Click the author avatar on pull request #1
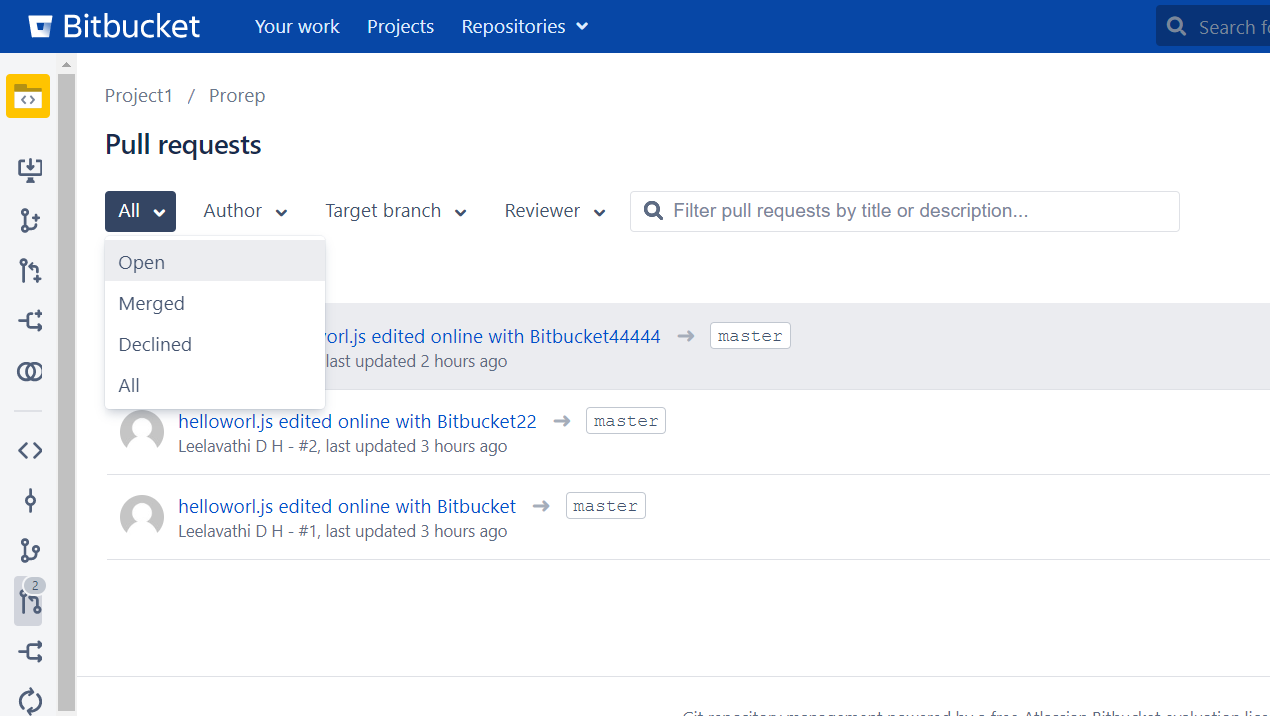The image size is (1270, 716). click(142, 517)
